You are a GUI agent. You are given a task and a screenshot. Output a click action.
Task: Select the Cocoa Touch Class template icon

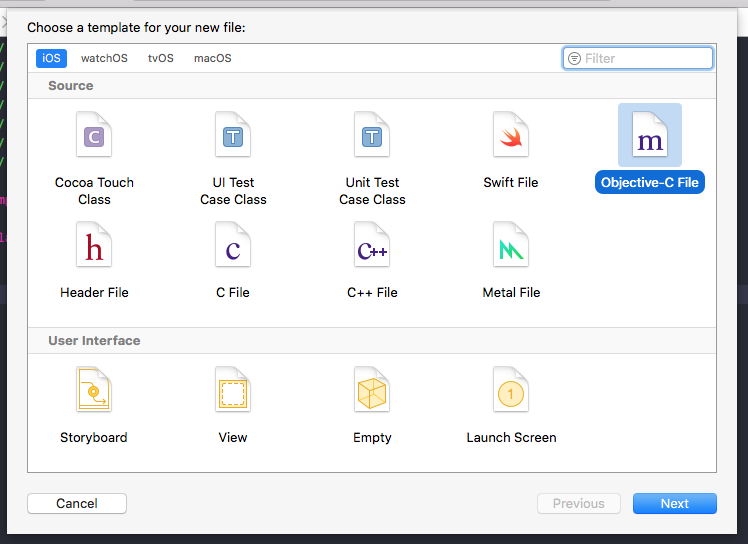[x=94, y=135]
